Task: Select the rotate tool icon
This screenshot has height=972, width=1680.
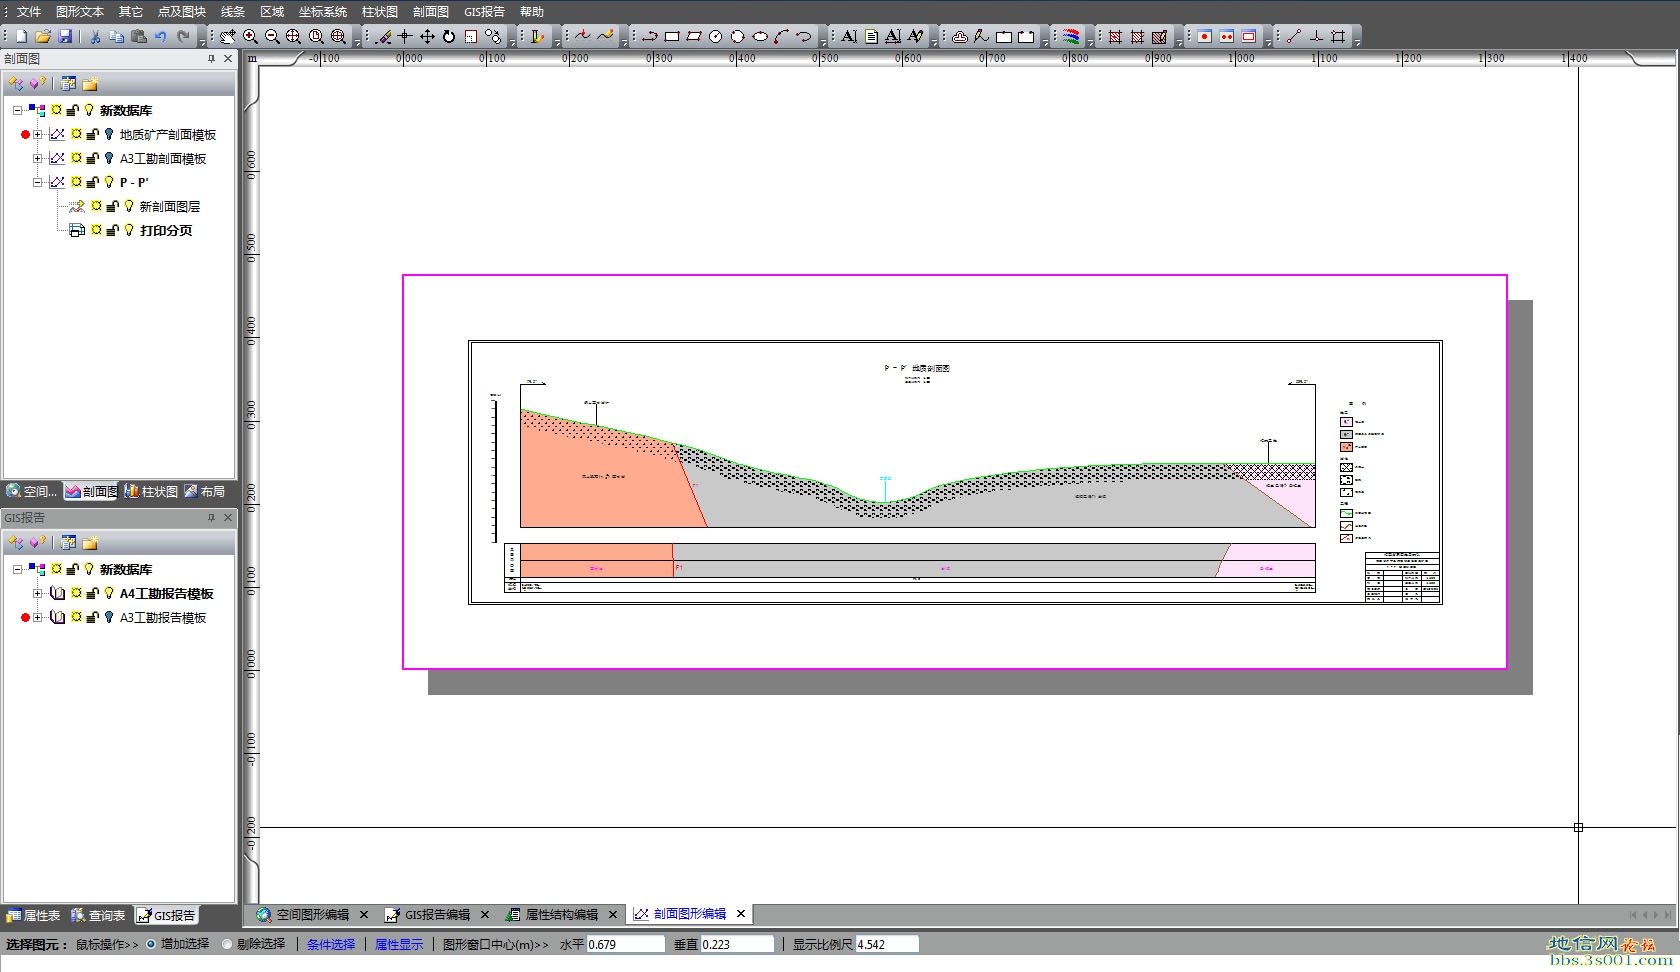Action: [x=449, y=36]
